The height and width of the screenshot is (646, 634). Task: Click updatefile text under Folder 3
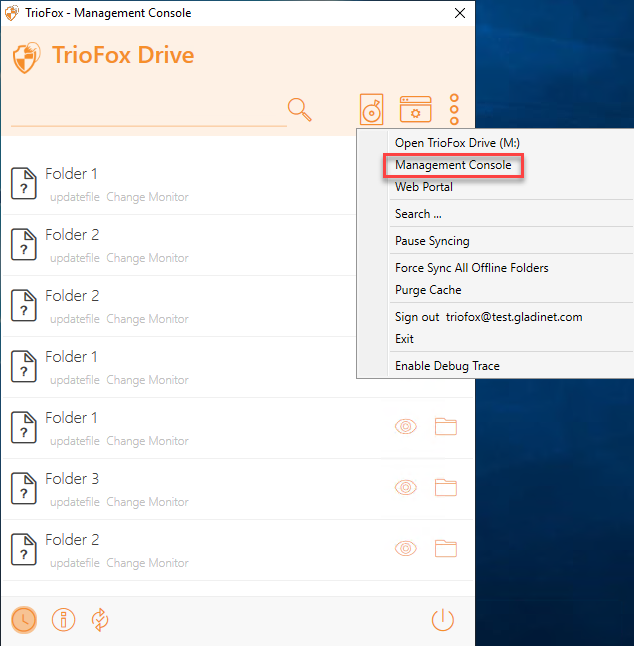click(75, 502)
